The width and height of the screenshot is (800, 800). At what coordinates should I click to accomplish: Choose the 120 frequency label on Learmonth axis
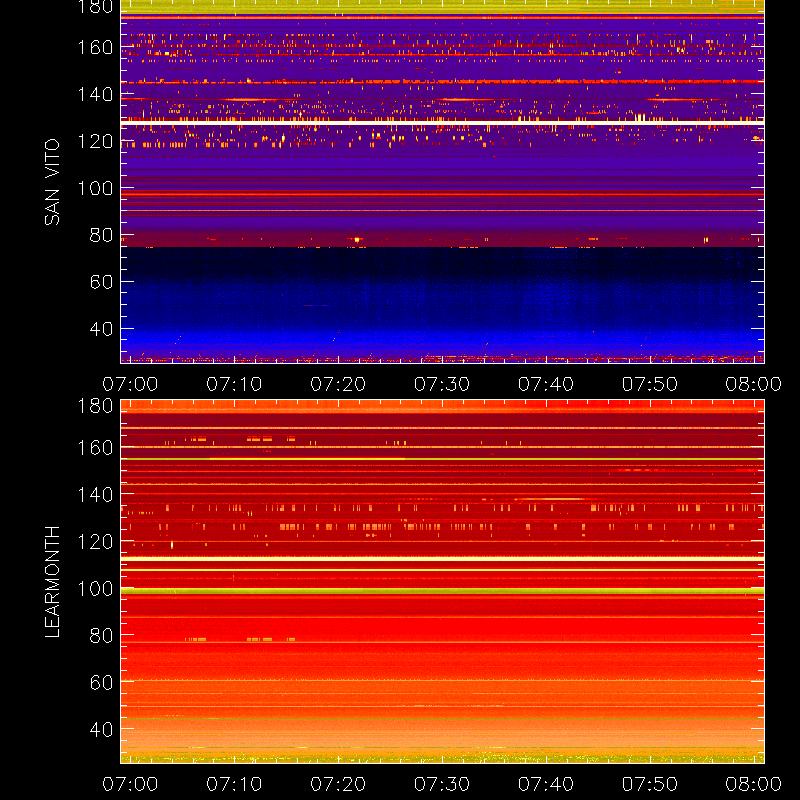pos(95,542)
